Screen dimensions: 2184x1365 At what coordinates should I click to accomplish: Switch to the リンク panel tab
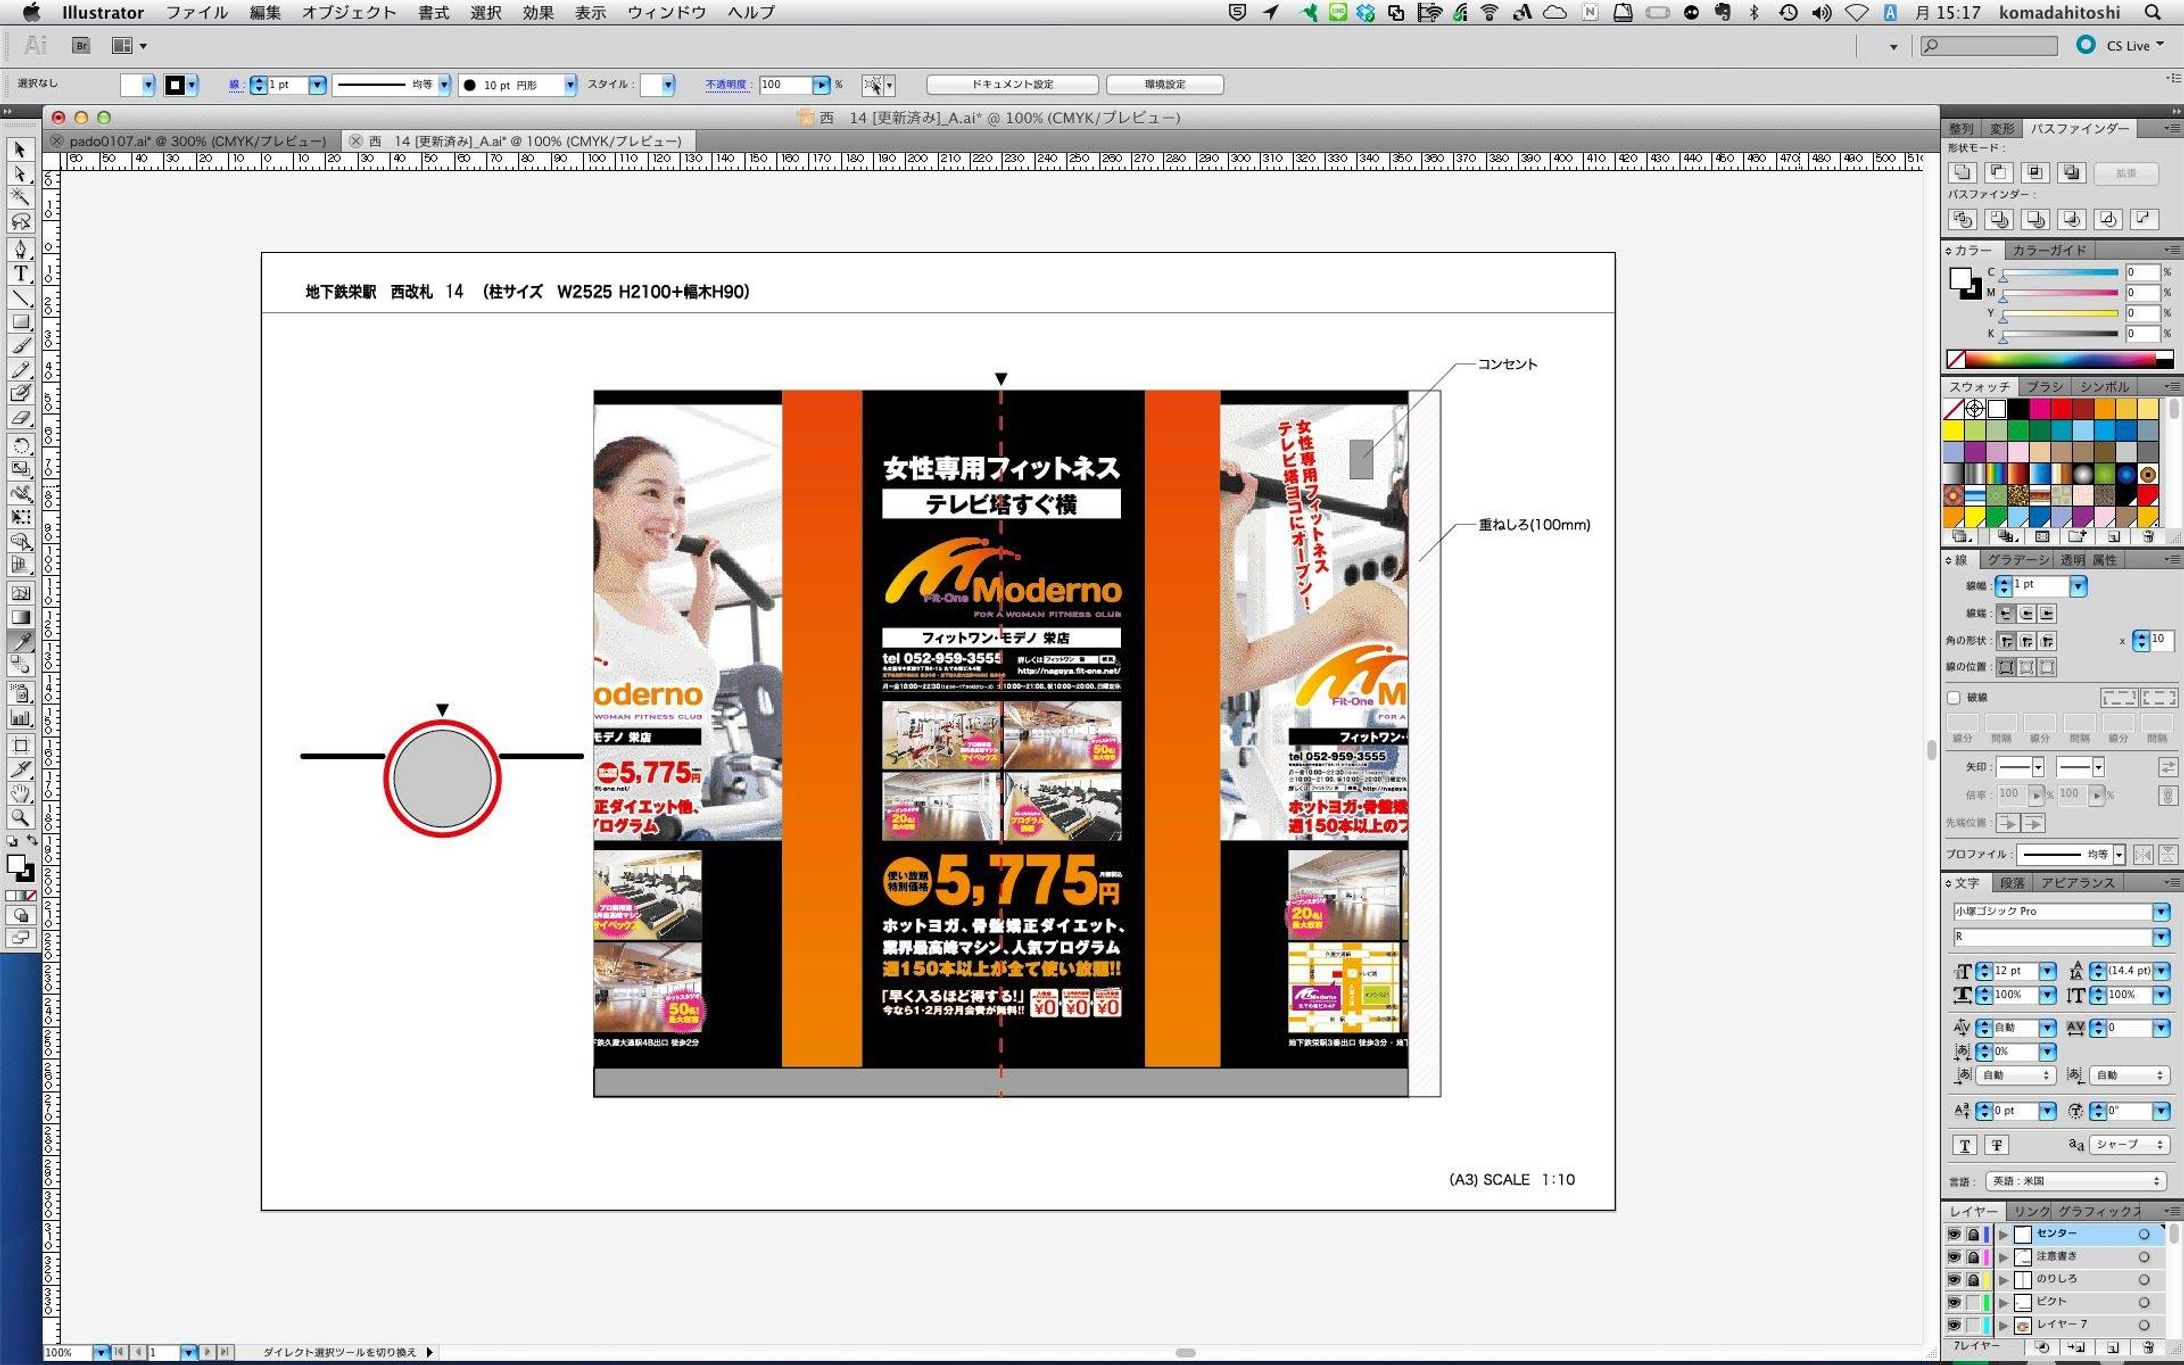2032,1211
